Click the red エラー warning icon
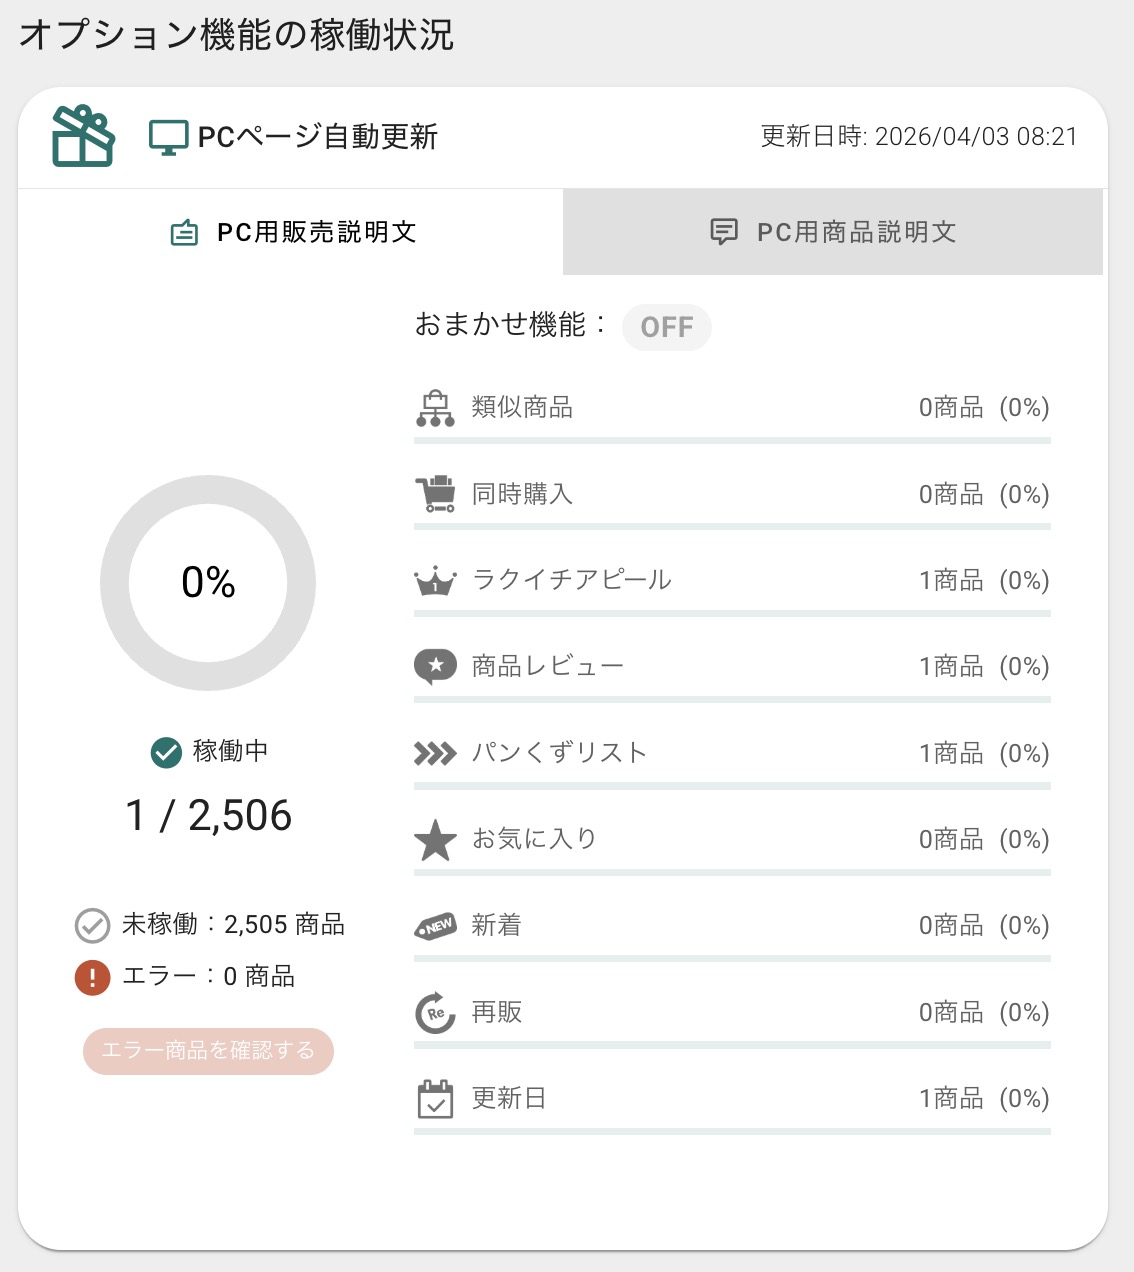This screenshot has width=1134, height=1272. [92, 977]
